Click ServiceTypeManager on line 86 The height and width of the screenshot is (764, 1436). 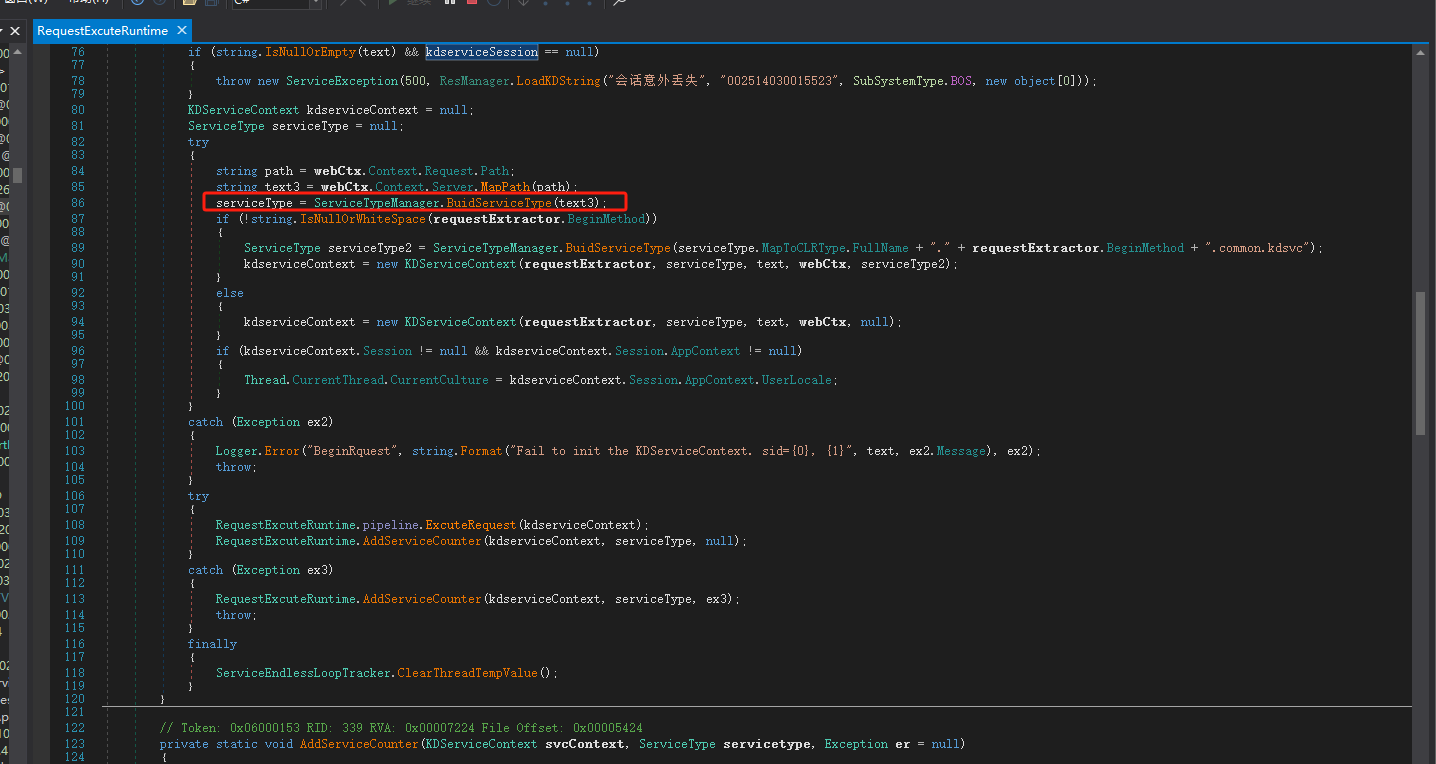coord(376,203)
